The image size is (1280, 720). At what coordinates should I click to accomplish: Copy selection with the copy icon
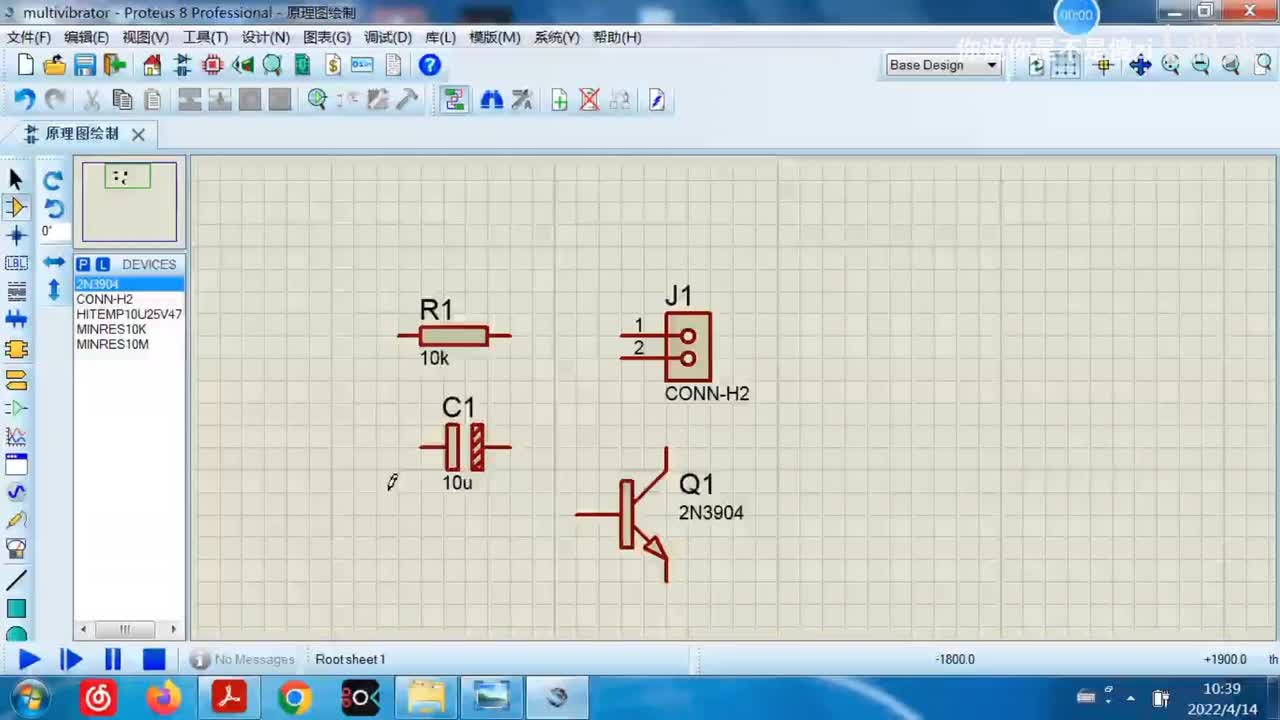click(122, 100)
